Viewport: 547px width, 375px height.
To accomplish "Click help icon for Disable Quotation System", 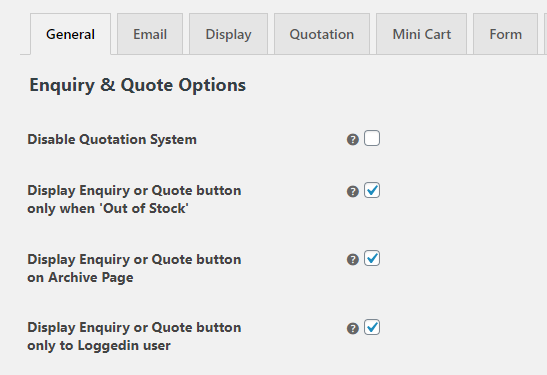I will point(353,140).
